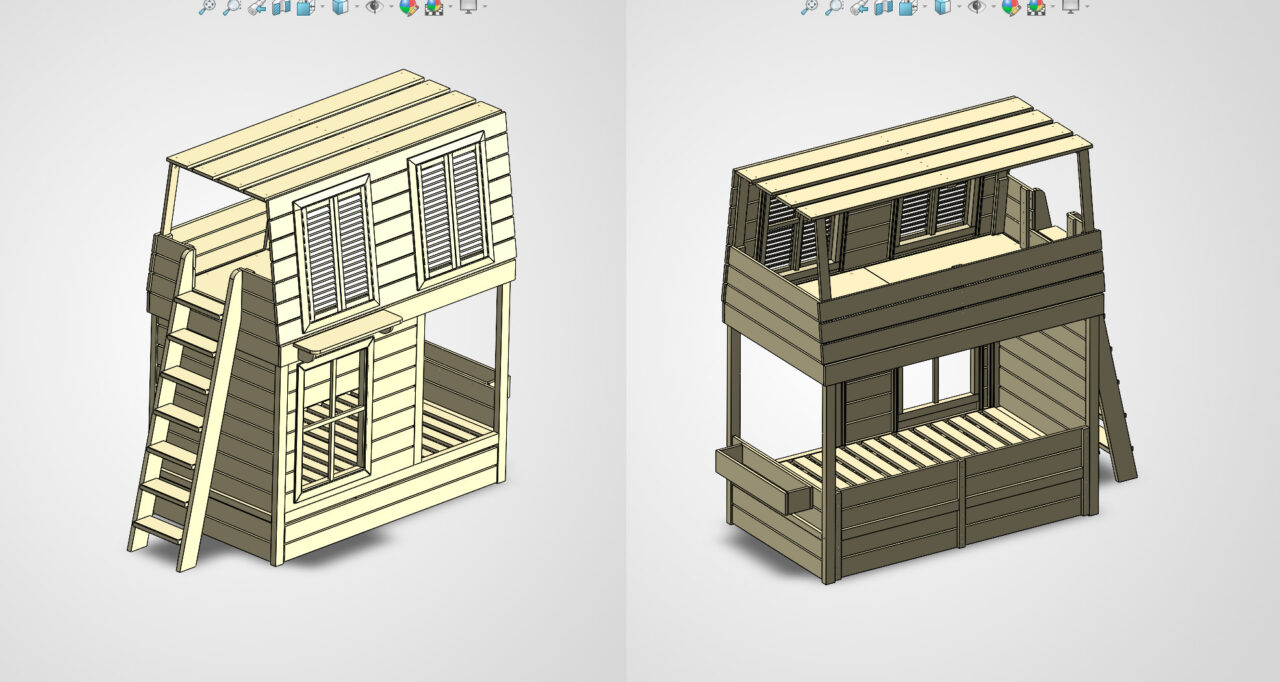Viewport: 1280px width, 682px height.
Task: Click Zoom to Fit in right viewport toolbar
Action: [809, 7]
